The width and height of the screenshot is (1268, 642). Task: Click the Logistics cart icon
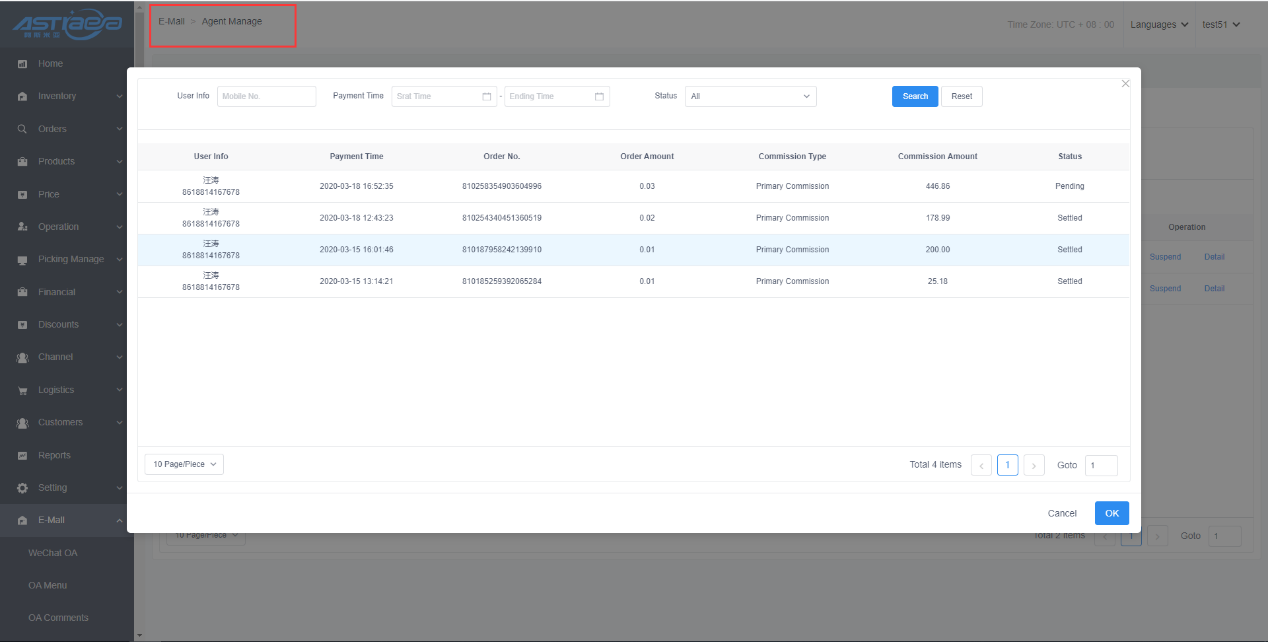tap(22, 390)
